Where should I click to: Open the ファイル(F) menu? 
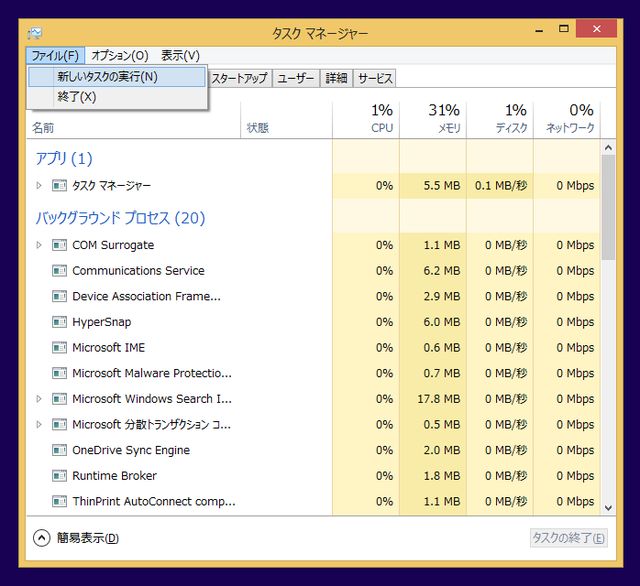[x=55, y=55]
